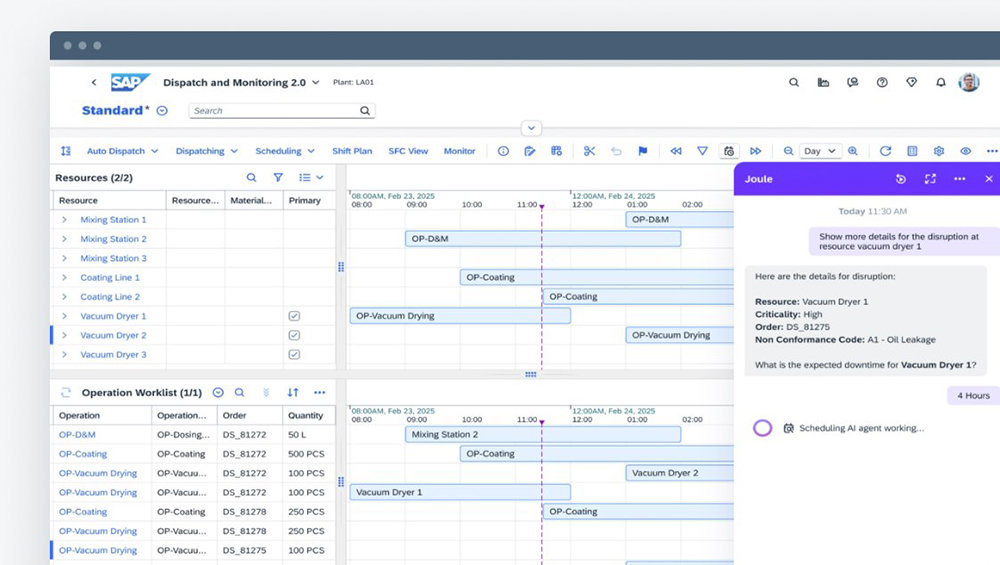
Task: Open the Shift Plan view
Action: pyautogui.click(x=352, y=151)
